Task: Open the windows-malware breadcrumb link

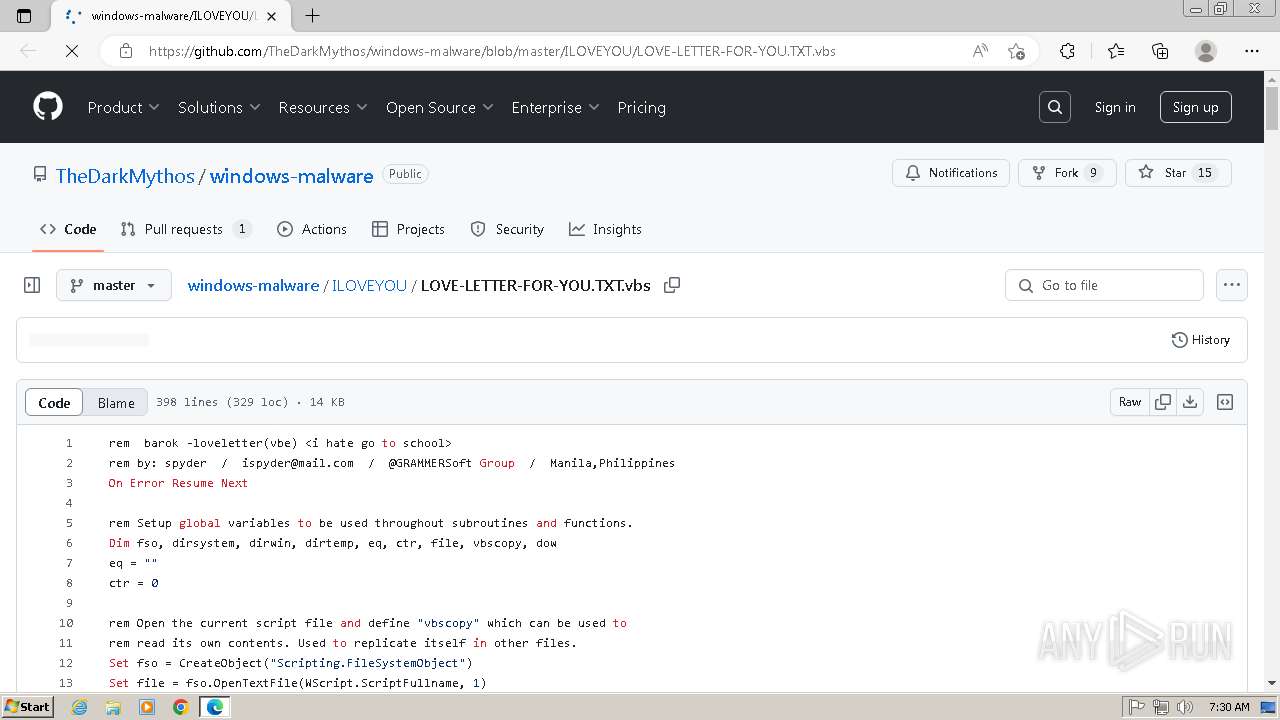Action: point(253,285)
